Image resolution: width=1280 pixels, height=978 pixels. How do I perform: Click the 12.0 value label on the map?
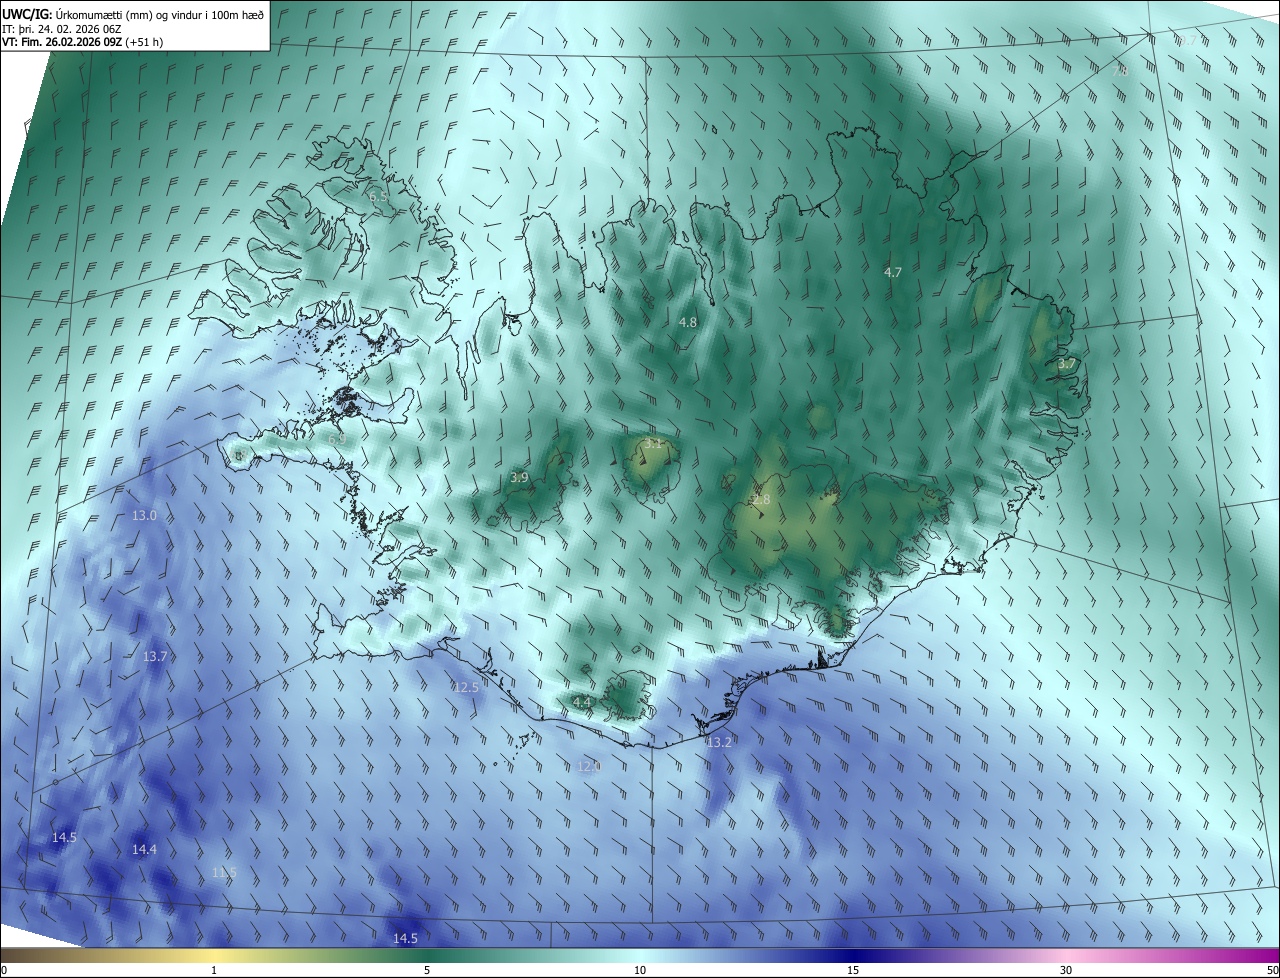tap(589, 767)
